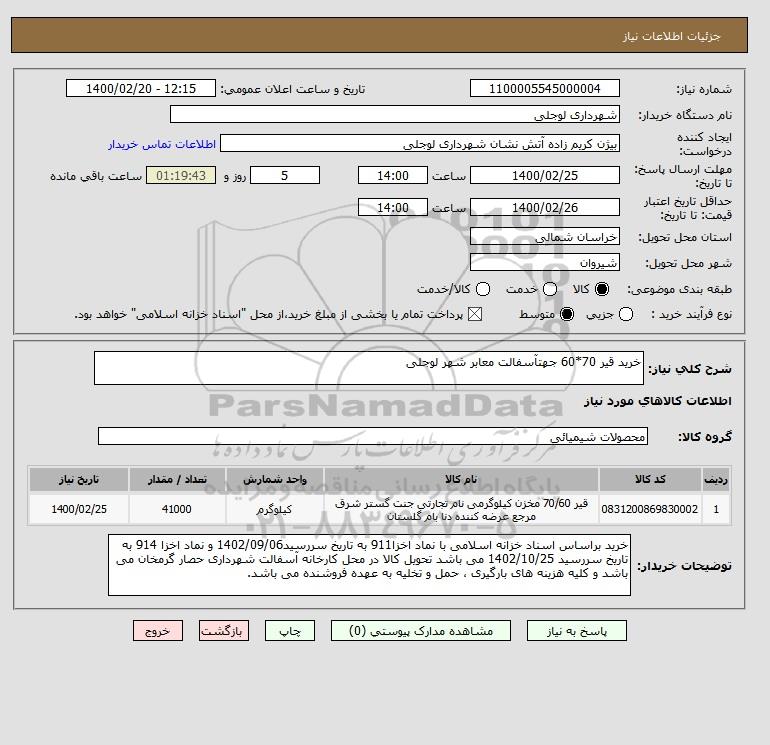Click the row number 1 cell

(716, 509)
